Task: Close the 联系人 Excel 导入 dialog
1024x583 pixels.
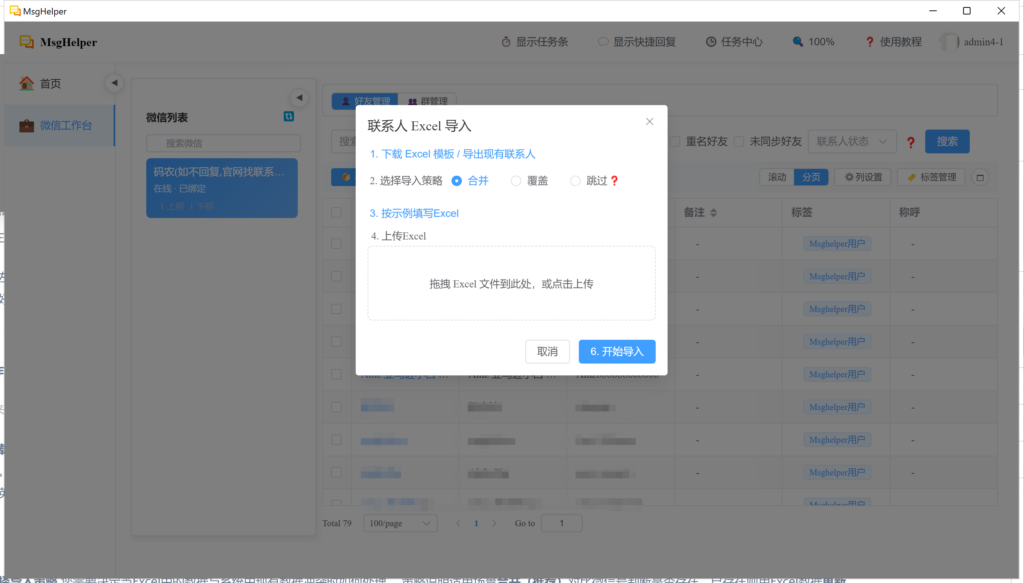Action: point(649,122)
